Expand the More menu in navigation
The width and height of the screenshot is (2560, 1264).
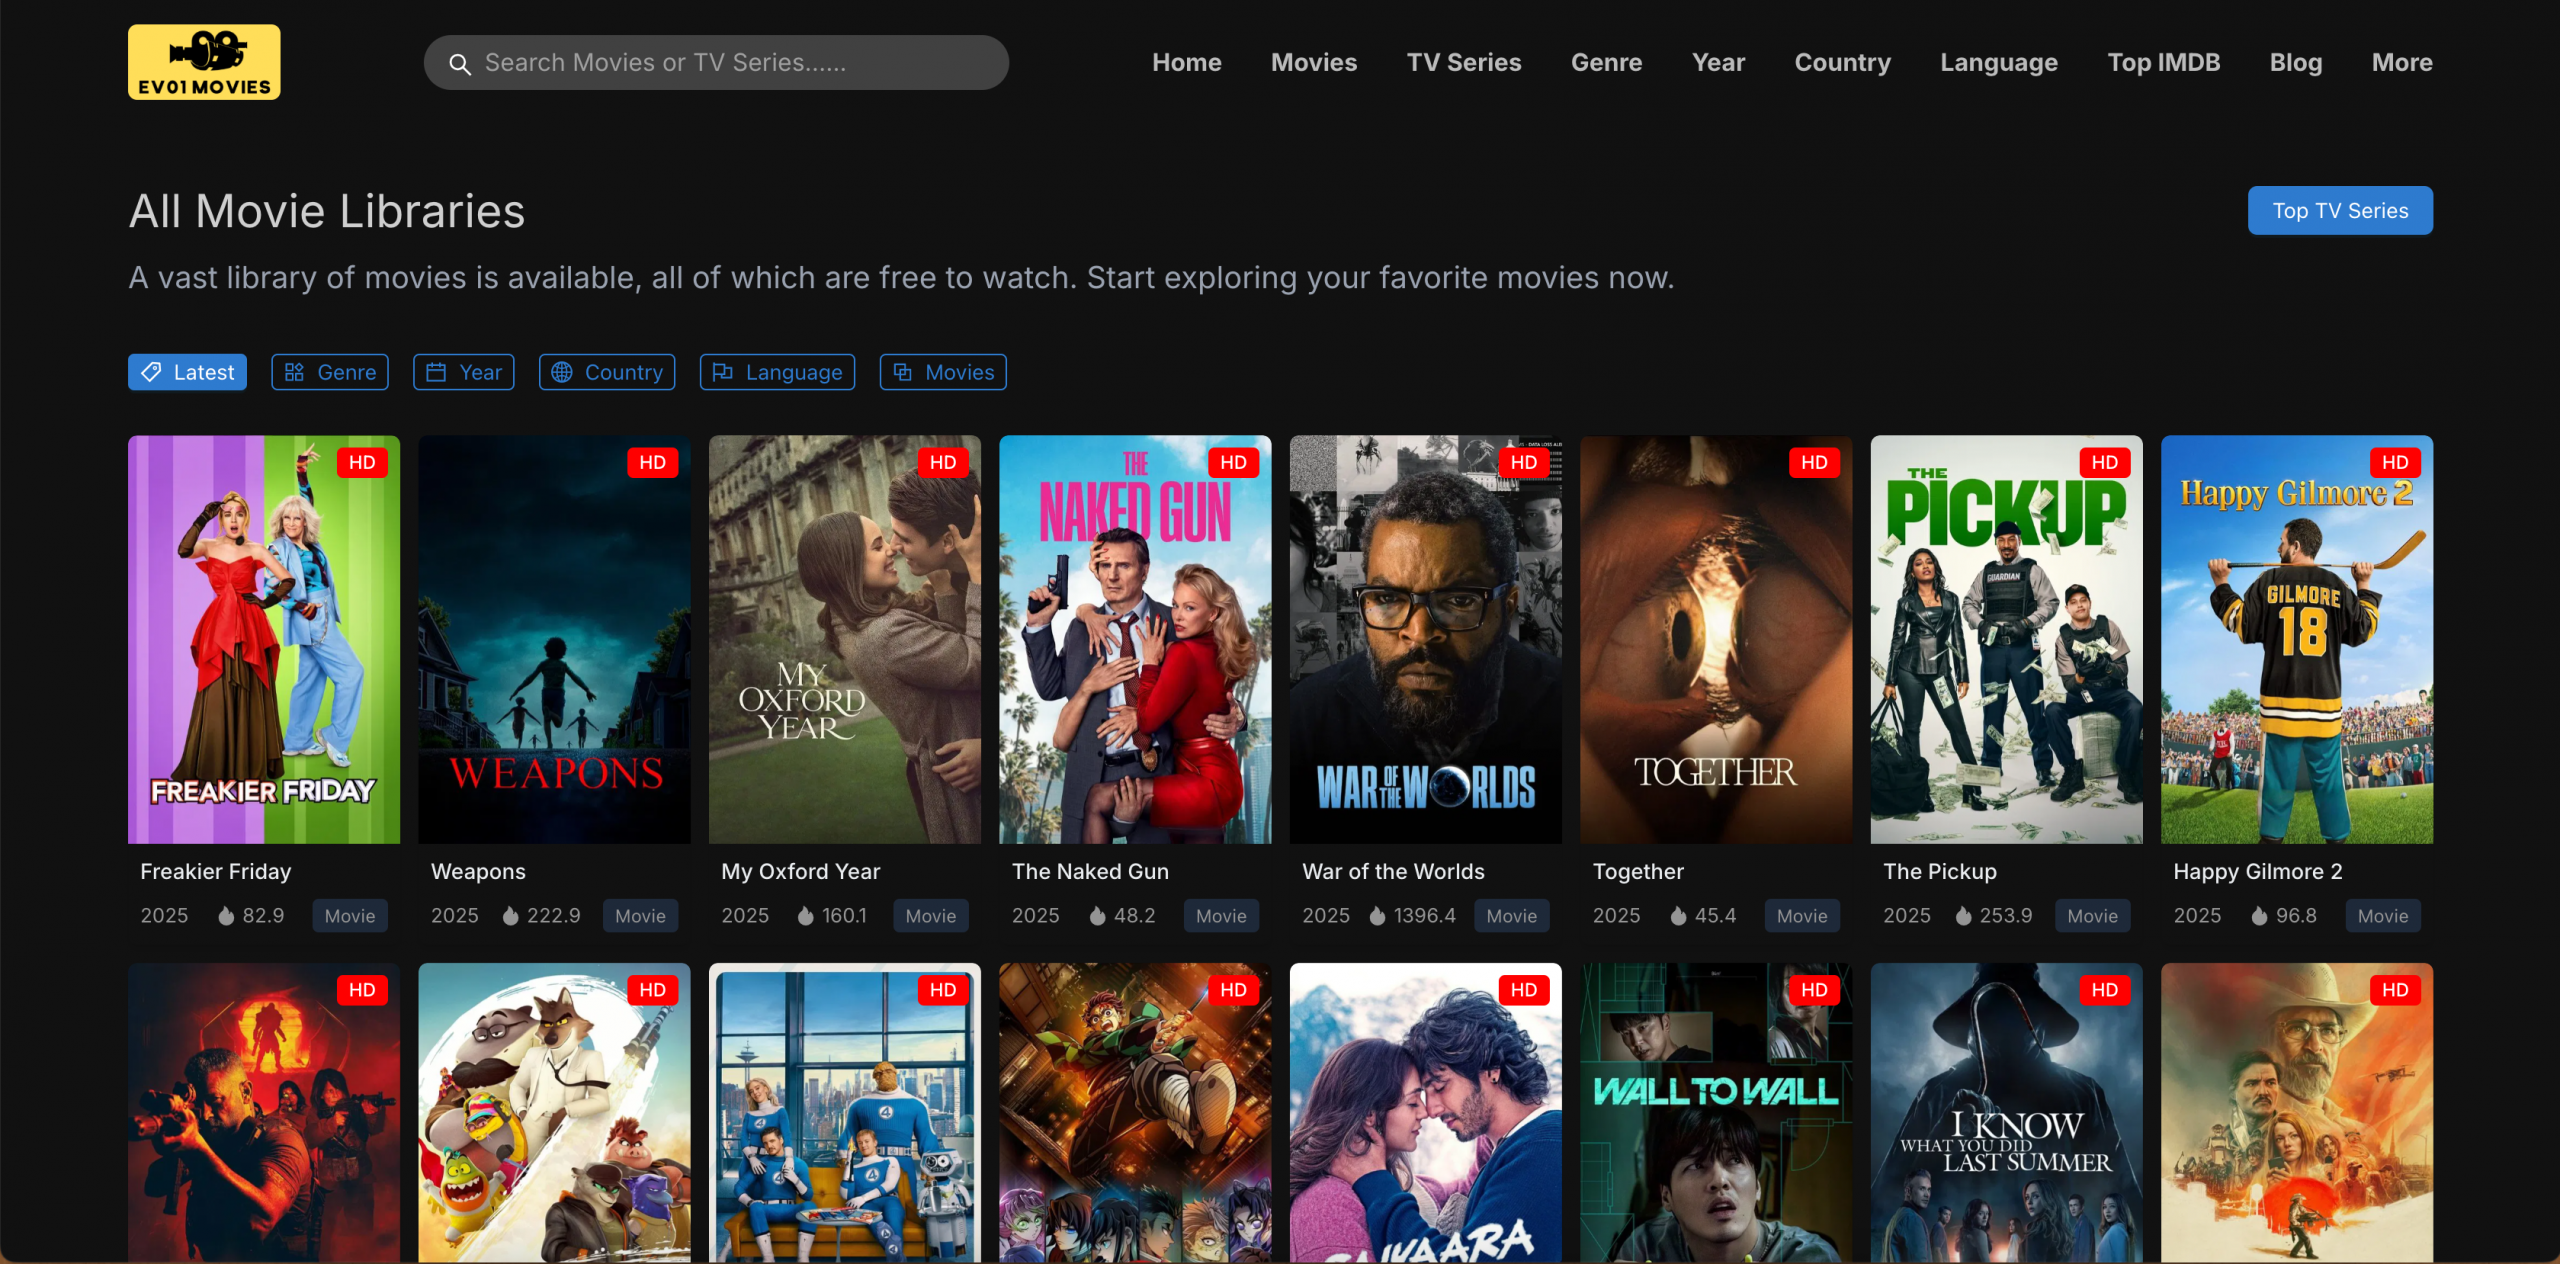[x=2401, y=63]
